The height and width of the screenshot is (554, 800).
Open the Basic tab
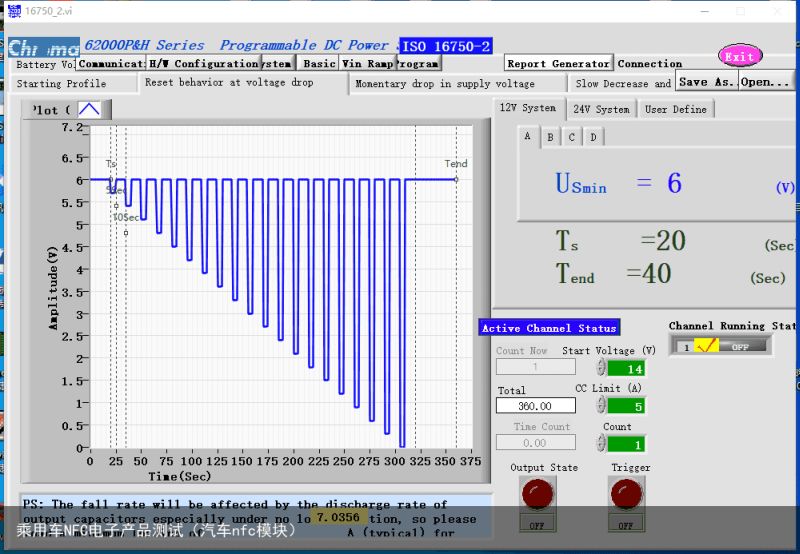click(318, 63)
